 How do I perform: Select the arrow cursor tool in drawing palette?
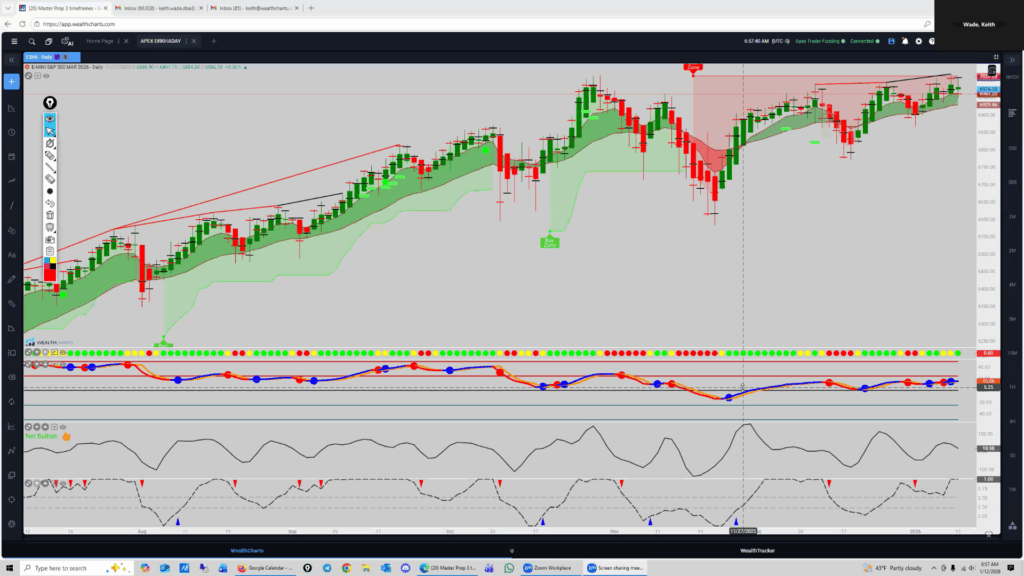(50, 131)
